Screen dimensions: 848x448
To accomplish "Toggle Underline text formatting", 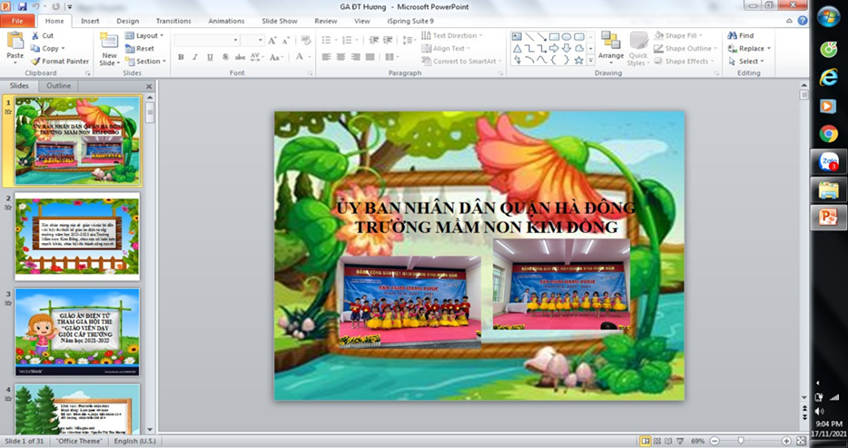I will pyautogui.click(x=209, y=58).
